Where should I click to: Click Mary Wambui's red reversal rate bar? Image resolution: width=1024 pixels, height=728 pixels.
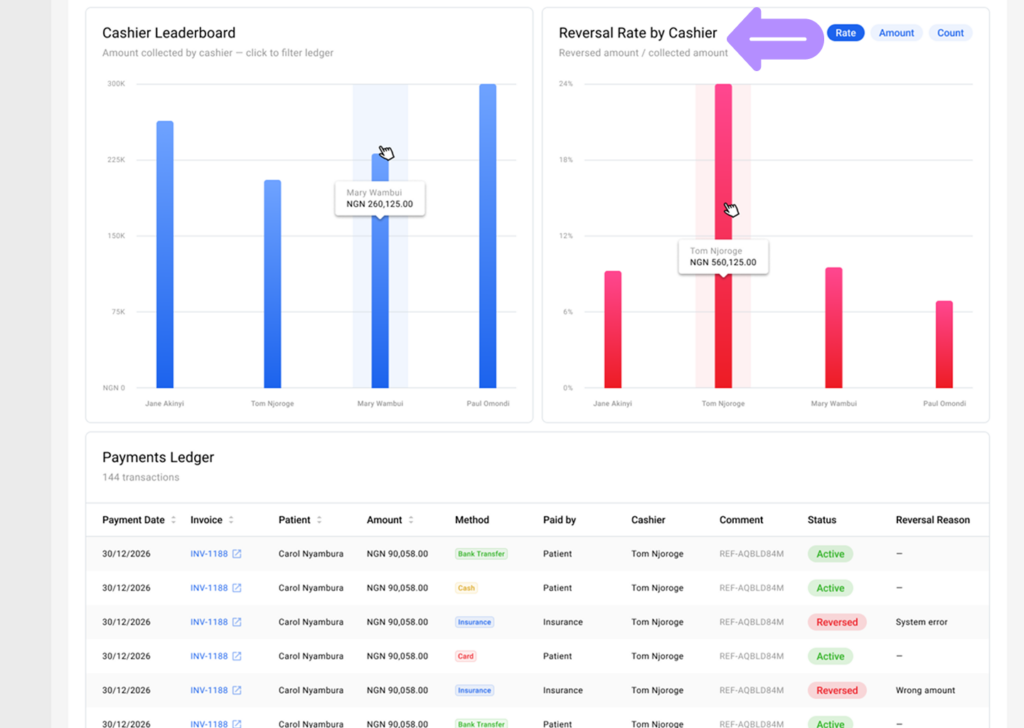pos(833,328)
